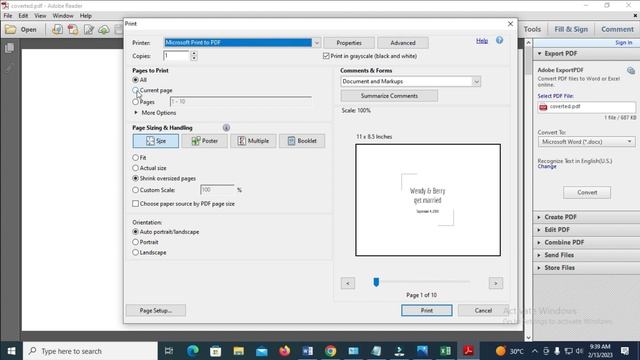Click Cancel in the Print dialog
Screen dimensions: 640x360
click(x=483, y=311)
